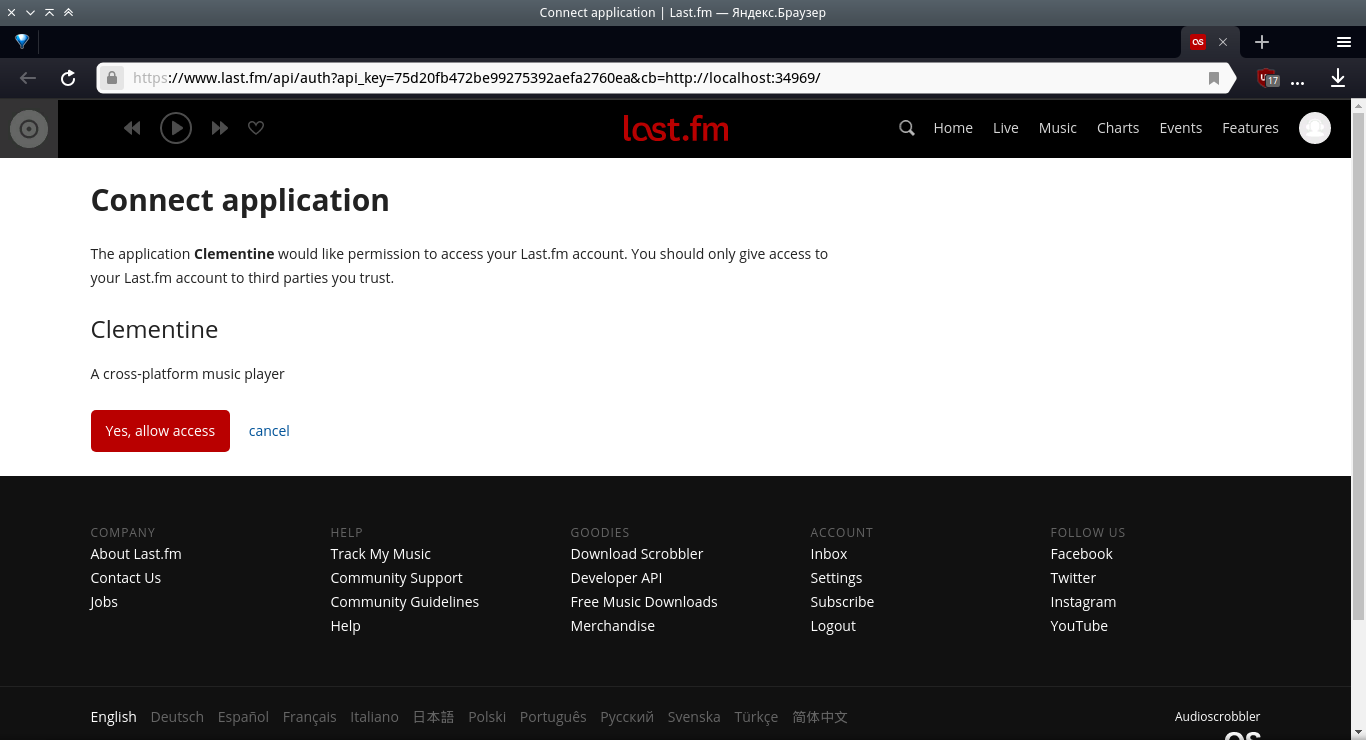Viewport: 1366px width, 740px height.
Task: Switch site language to Français
Action: [x=310, y=717]
